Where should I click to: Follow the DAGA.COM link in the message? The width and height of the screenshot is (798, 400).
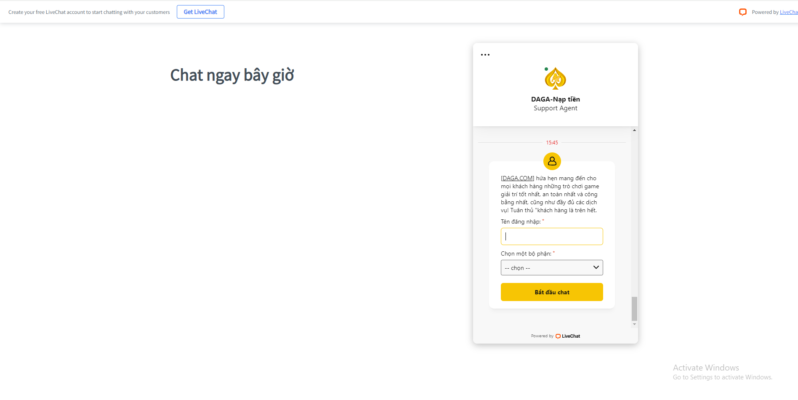click(518, 178)
